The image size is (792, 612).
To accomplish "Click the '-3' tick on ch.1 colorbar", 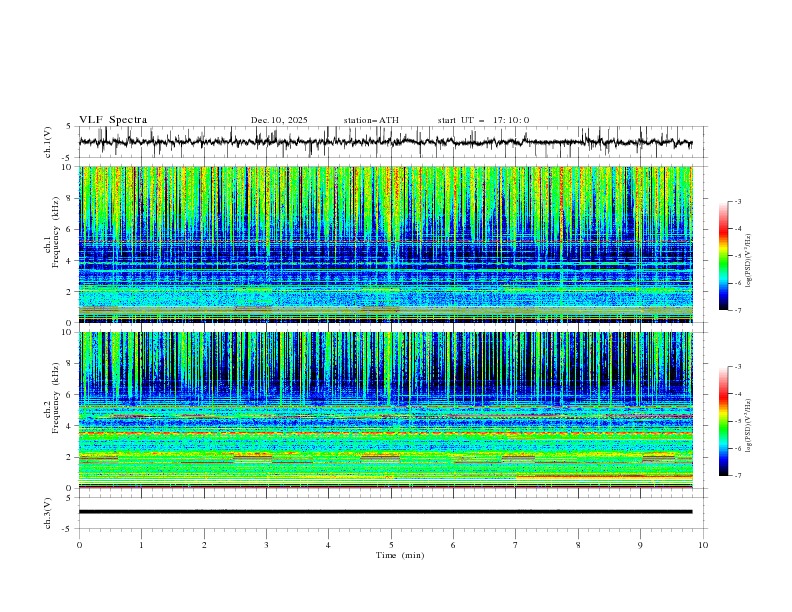I will tap(737, 202).
